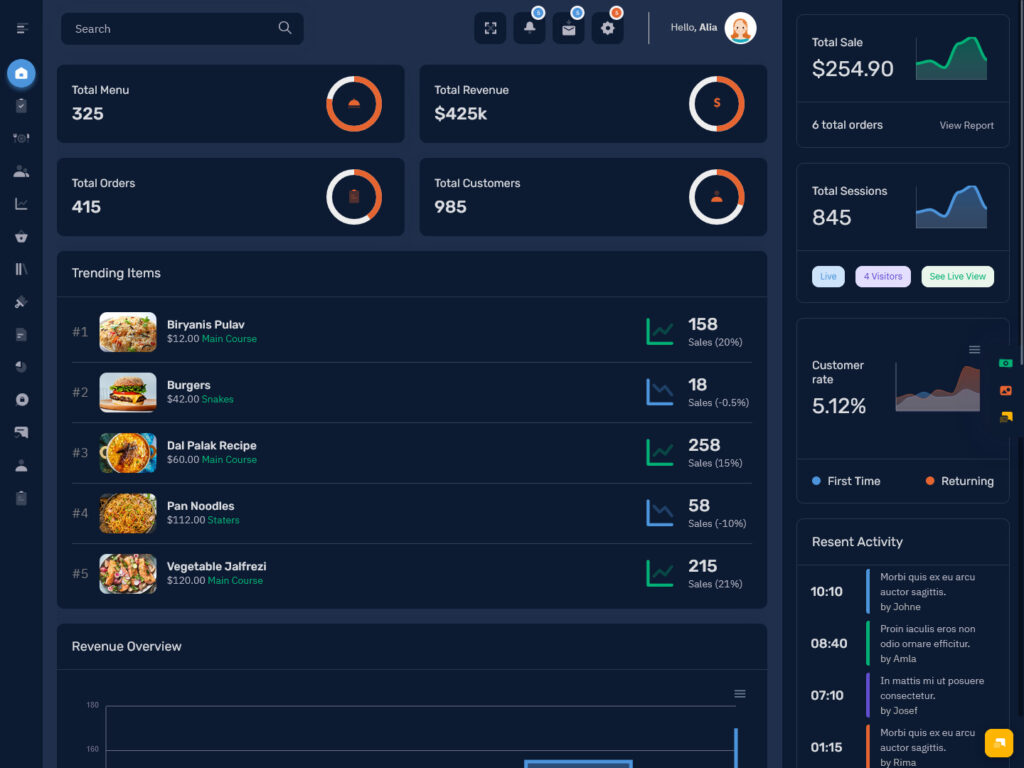Screen dimensions: 1024x768
Task: Click the Total Revenue dollar ring
Action: tap(716, 104)
